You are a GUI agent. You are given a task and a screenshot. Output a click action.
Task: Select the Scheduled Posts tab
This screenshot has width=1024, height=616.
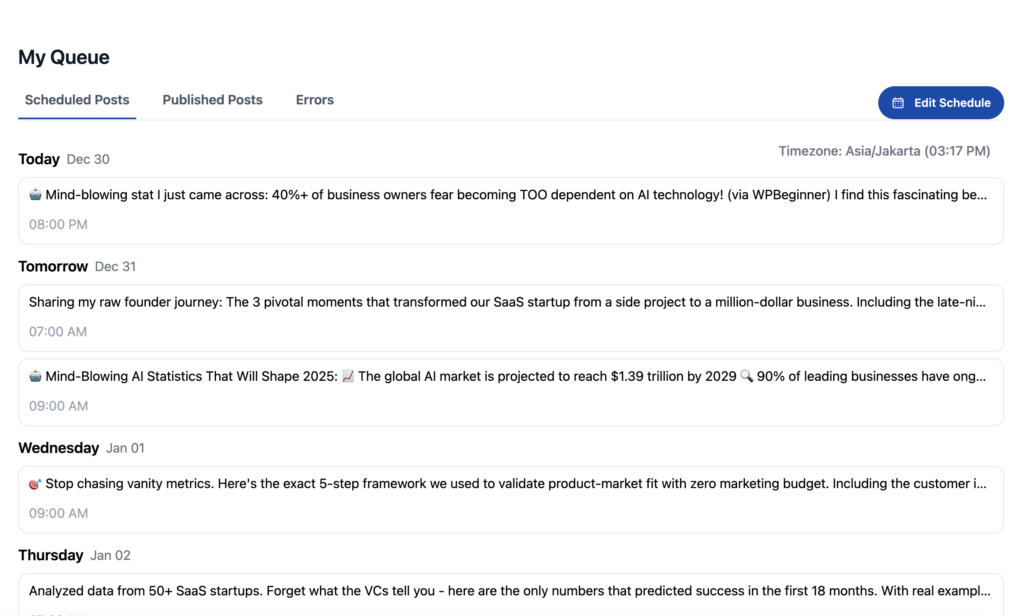77,100
